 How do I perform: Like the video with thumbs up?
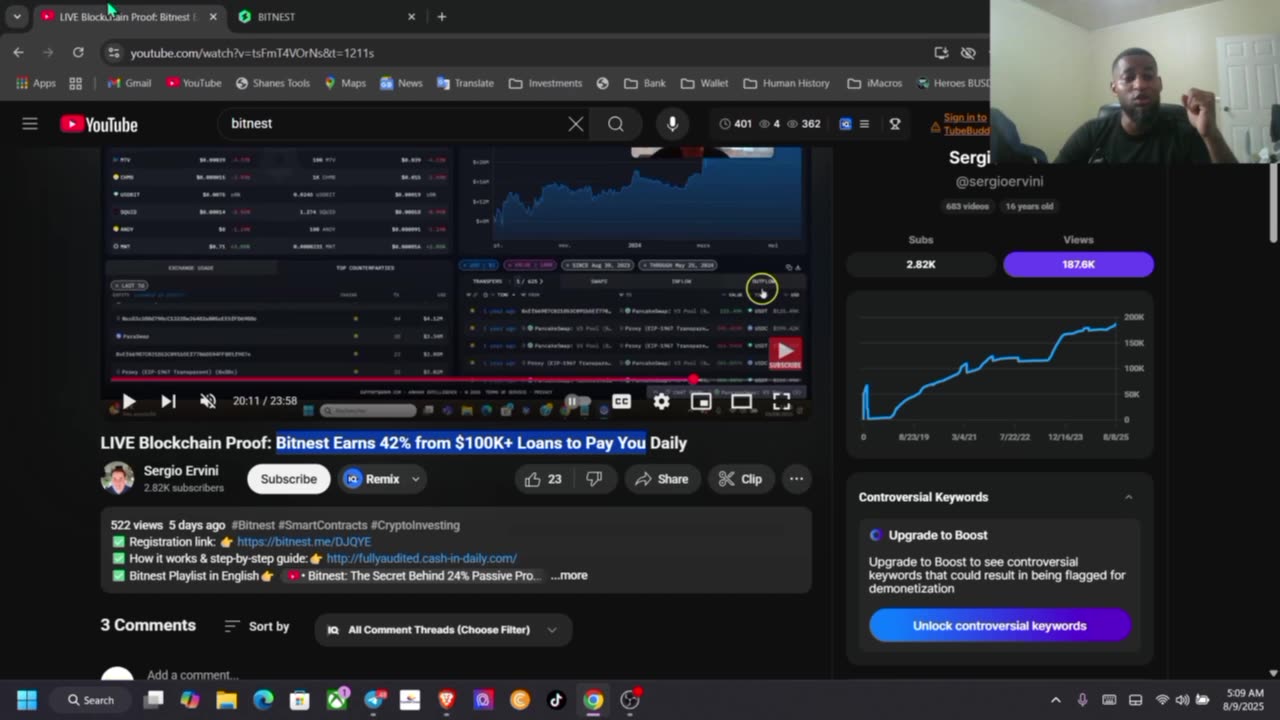pyautogui.click(x=543, y=479)
